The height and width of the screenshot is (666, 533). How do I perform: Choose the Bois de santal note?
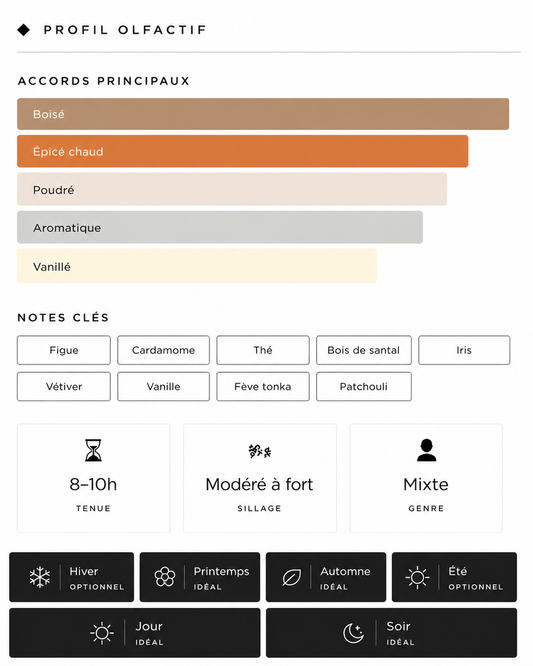364,350
